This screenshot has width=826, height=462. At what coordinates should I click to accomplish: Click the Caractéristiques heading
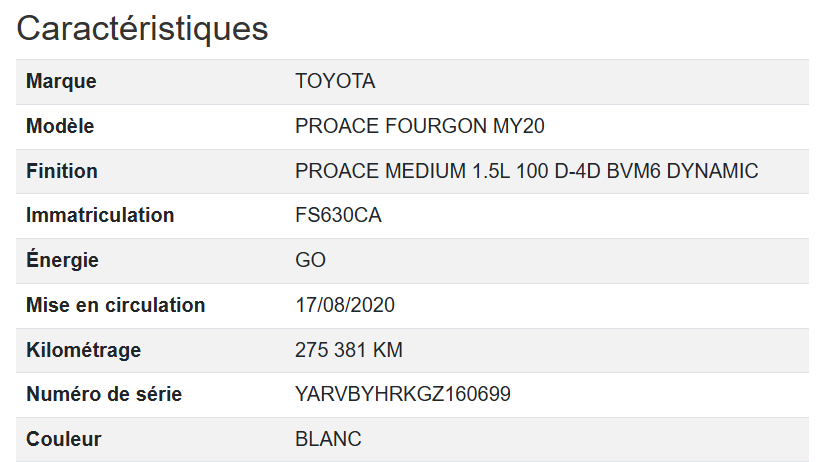(x=142, y=28)
